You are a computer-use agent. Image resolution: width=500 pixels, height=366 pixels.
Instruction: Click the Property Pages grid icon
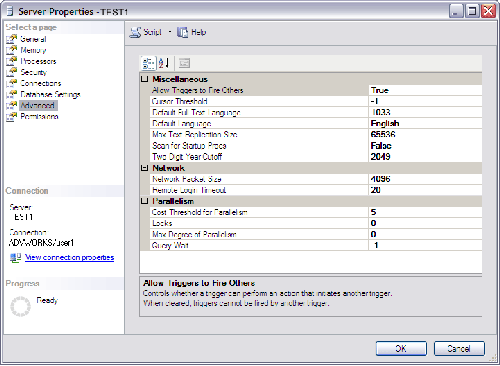tap(184, 63)
